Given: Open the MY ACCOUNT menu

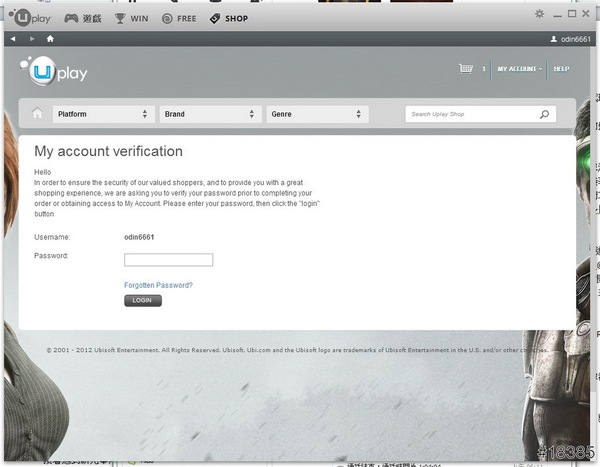Looking at the screenshot, I should tap(519, 69).
